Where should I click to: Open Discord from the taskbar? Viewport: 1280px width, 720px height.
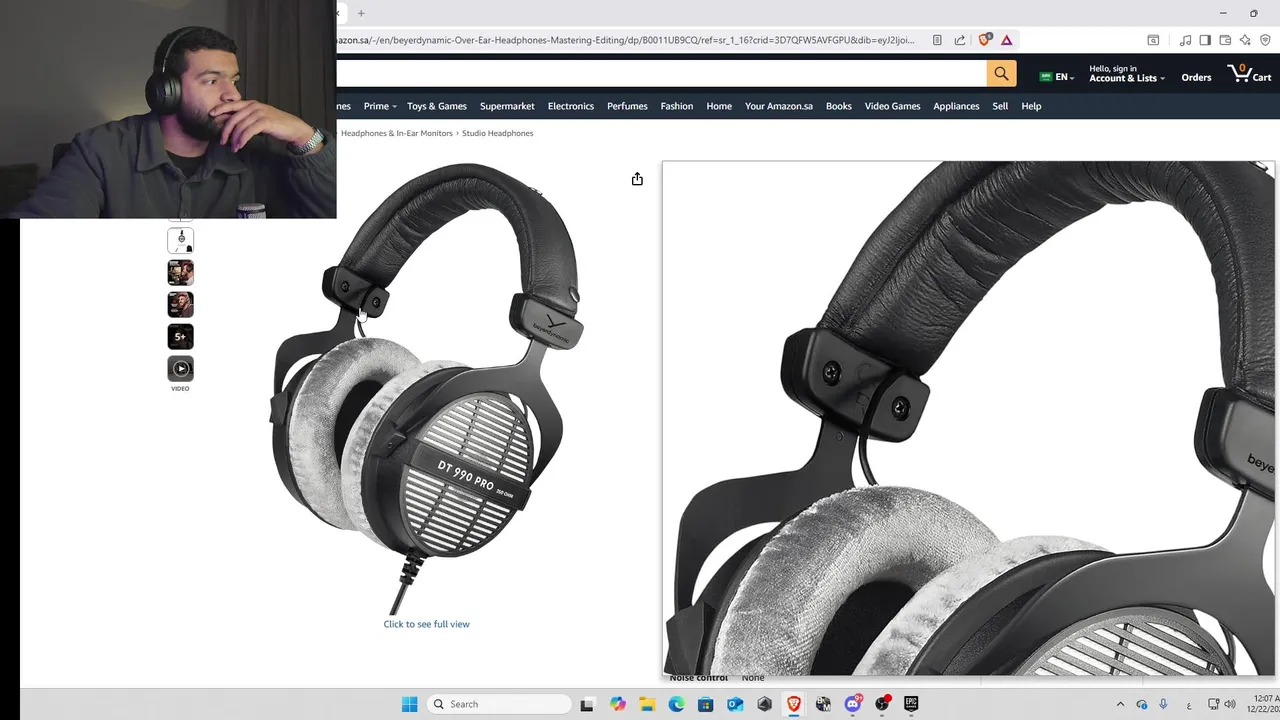(x=853, y=704)
